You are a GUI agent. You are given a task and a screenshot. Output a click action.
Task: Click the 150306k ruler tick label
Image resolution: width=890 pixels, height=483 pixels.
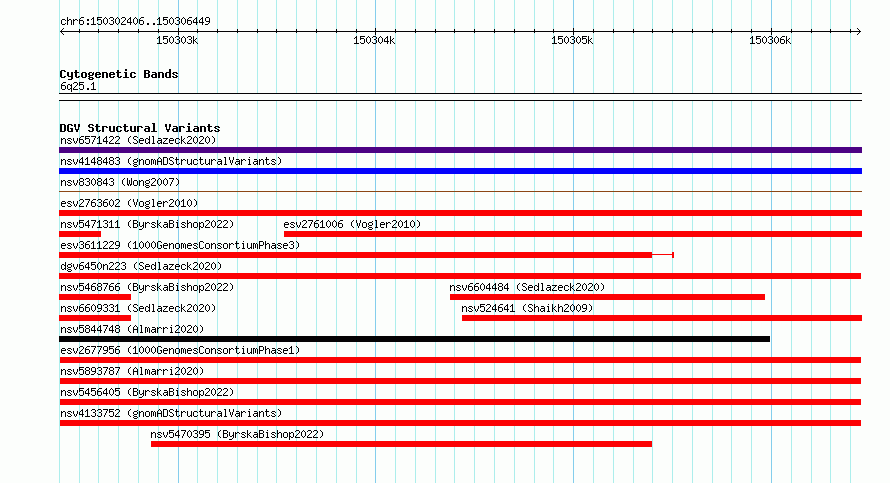(770, 40)
